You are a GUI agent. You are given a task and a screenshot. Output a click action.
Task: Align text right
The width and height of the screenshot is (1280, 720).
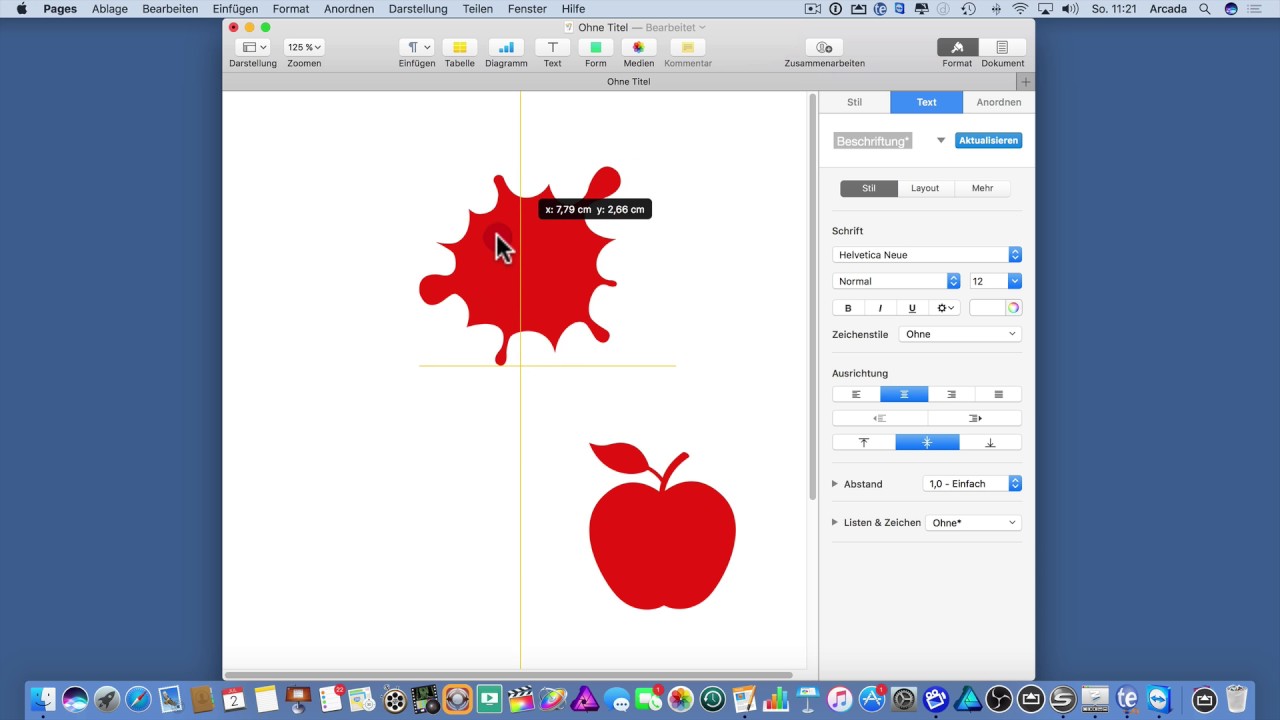[951, 394]
